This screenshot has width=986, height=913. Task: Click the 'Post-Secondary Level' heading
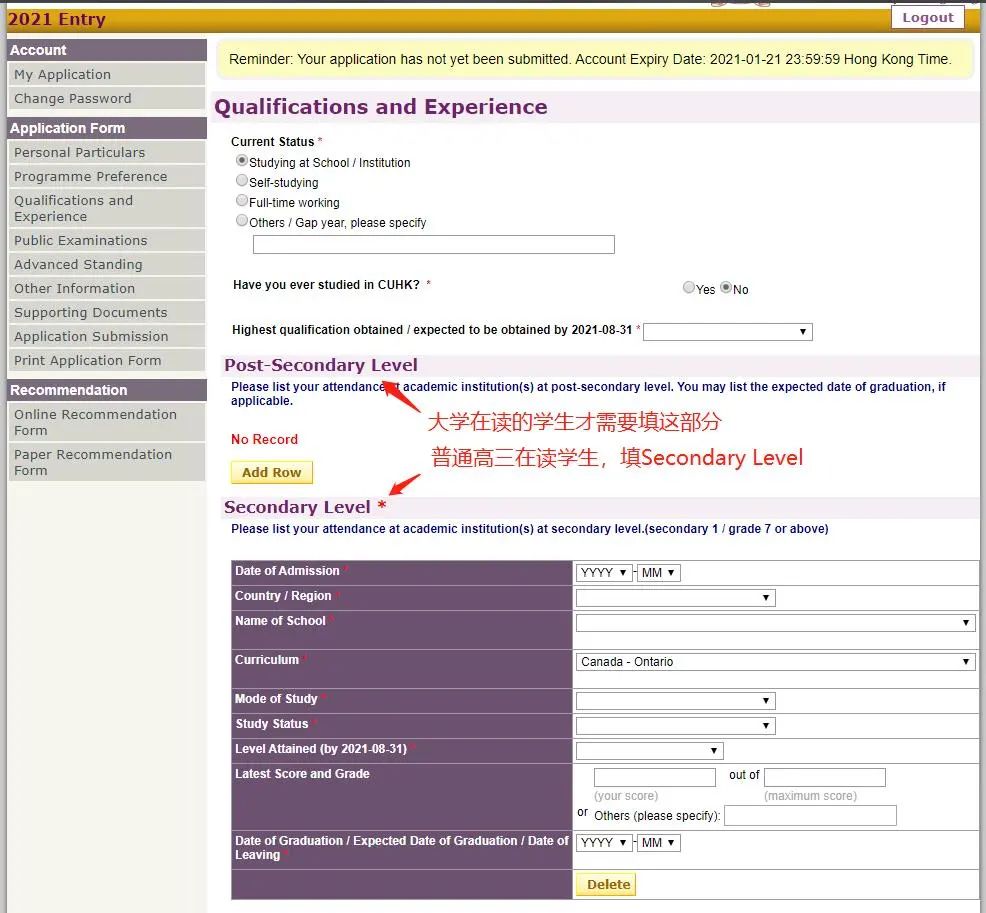coord(321,365)
